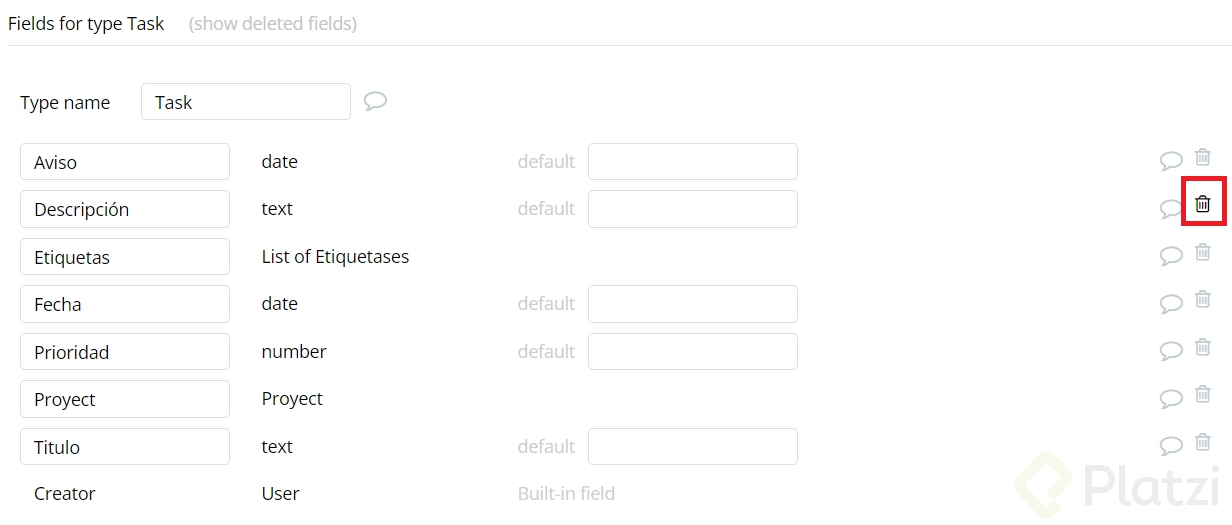Image resolution: width=1232 pixels, height=525 pixels.
Task: Add a comment on the Aviso field
Action: [1171, 161]
